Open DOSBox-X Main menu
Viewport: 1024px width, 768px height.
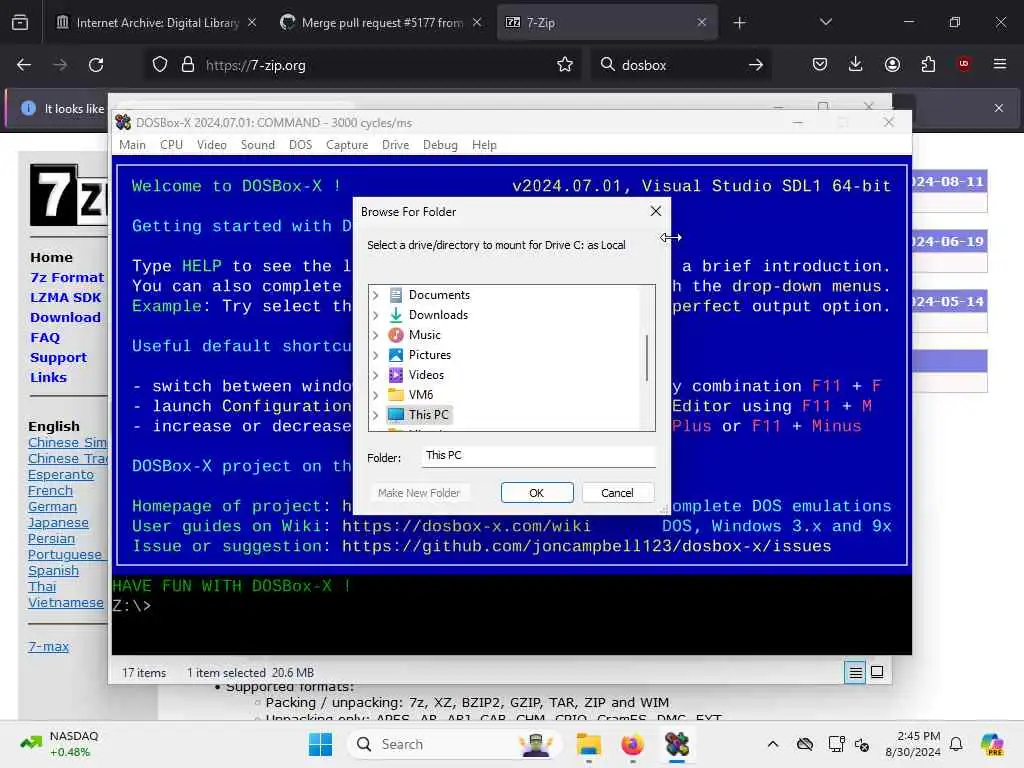point(133,145)
